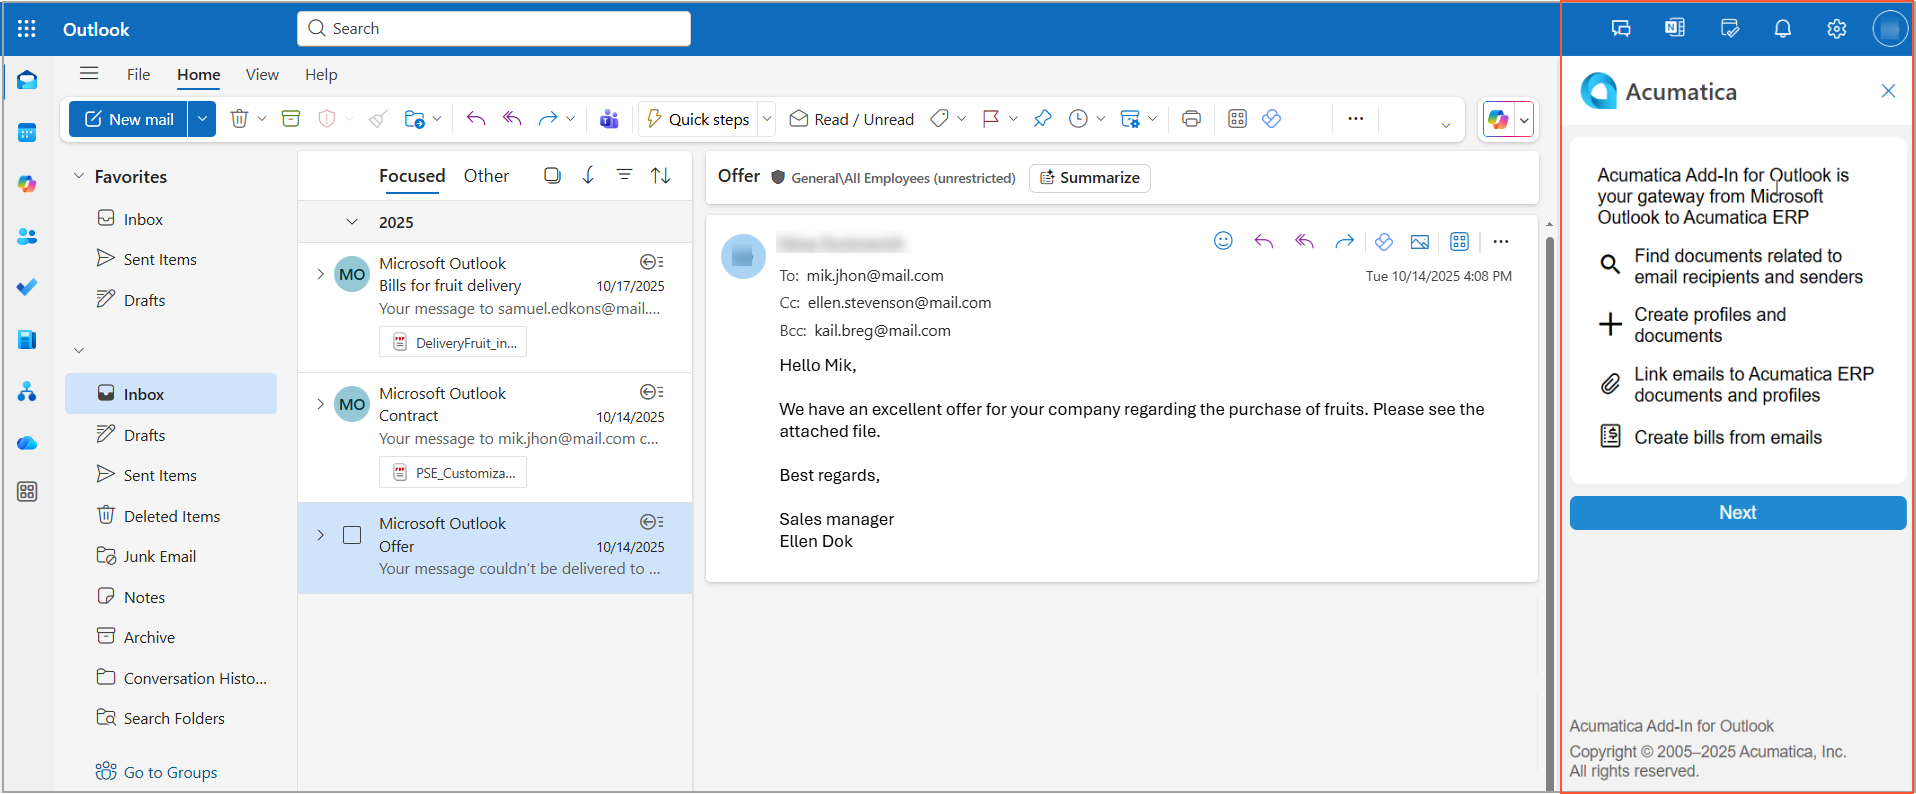Collapse the Favorites folder group
Screen dimensions: 1916x794
[79, 176]
